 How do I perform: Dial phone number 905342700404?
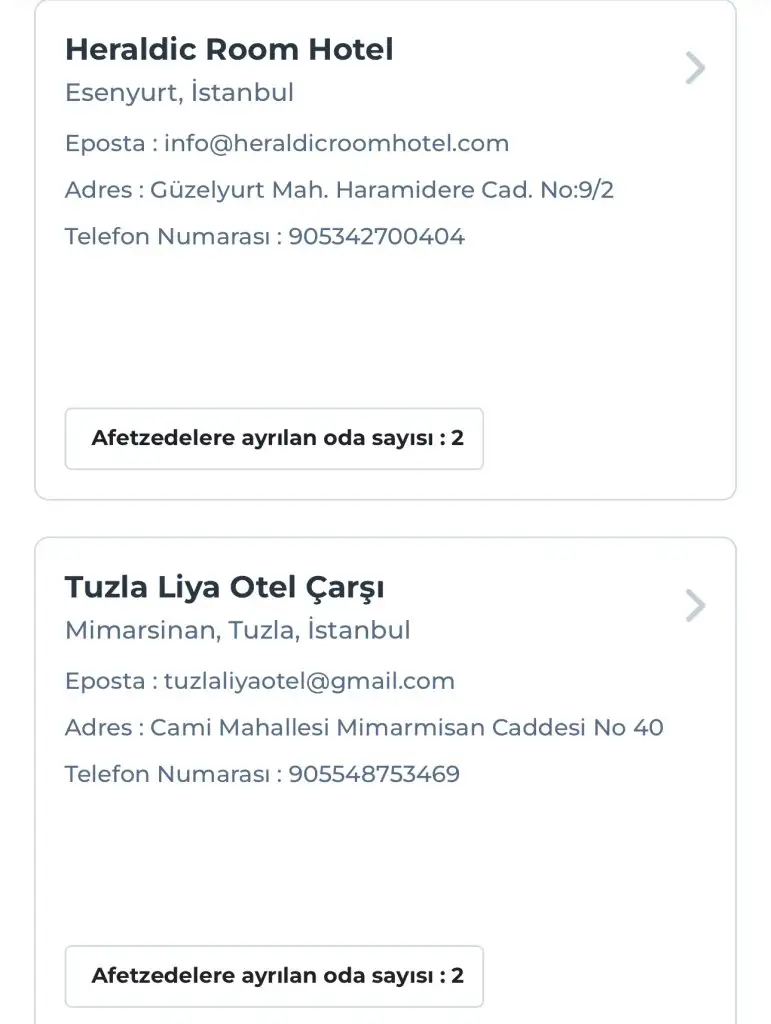tap(377, 237)
